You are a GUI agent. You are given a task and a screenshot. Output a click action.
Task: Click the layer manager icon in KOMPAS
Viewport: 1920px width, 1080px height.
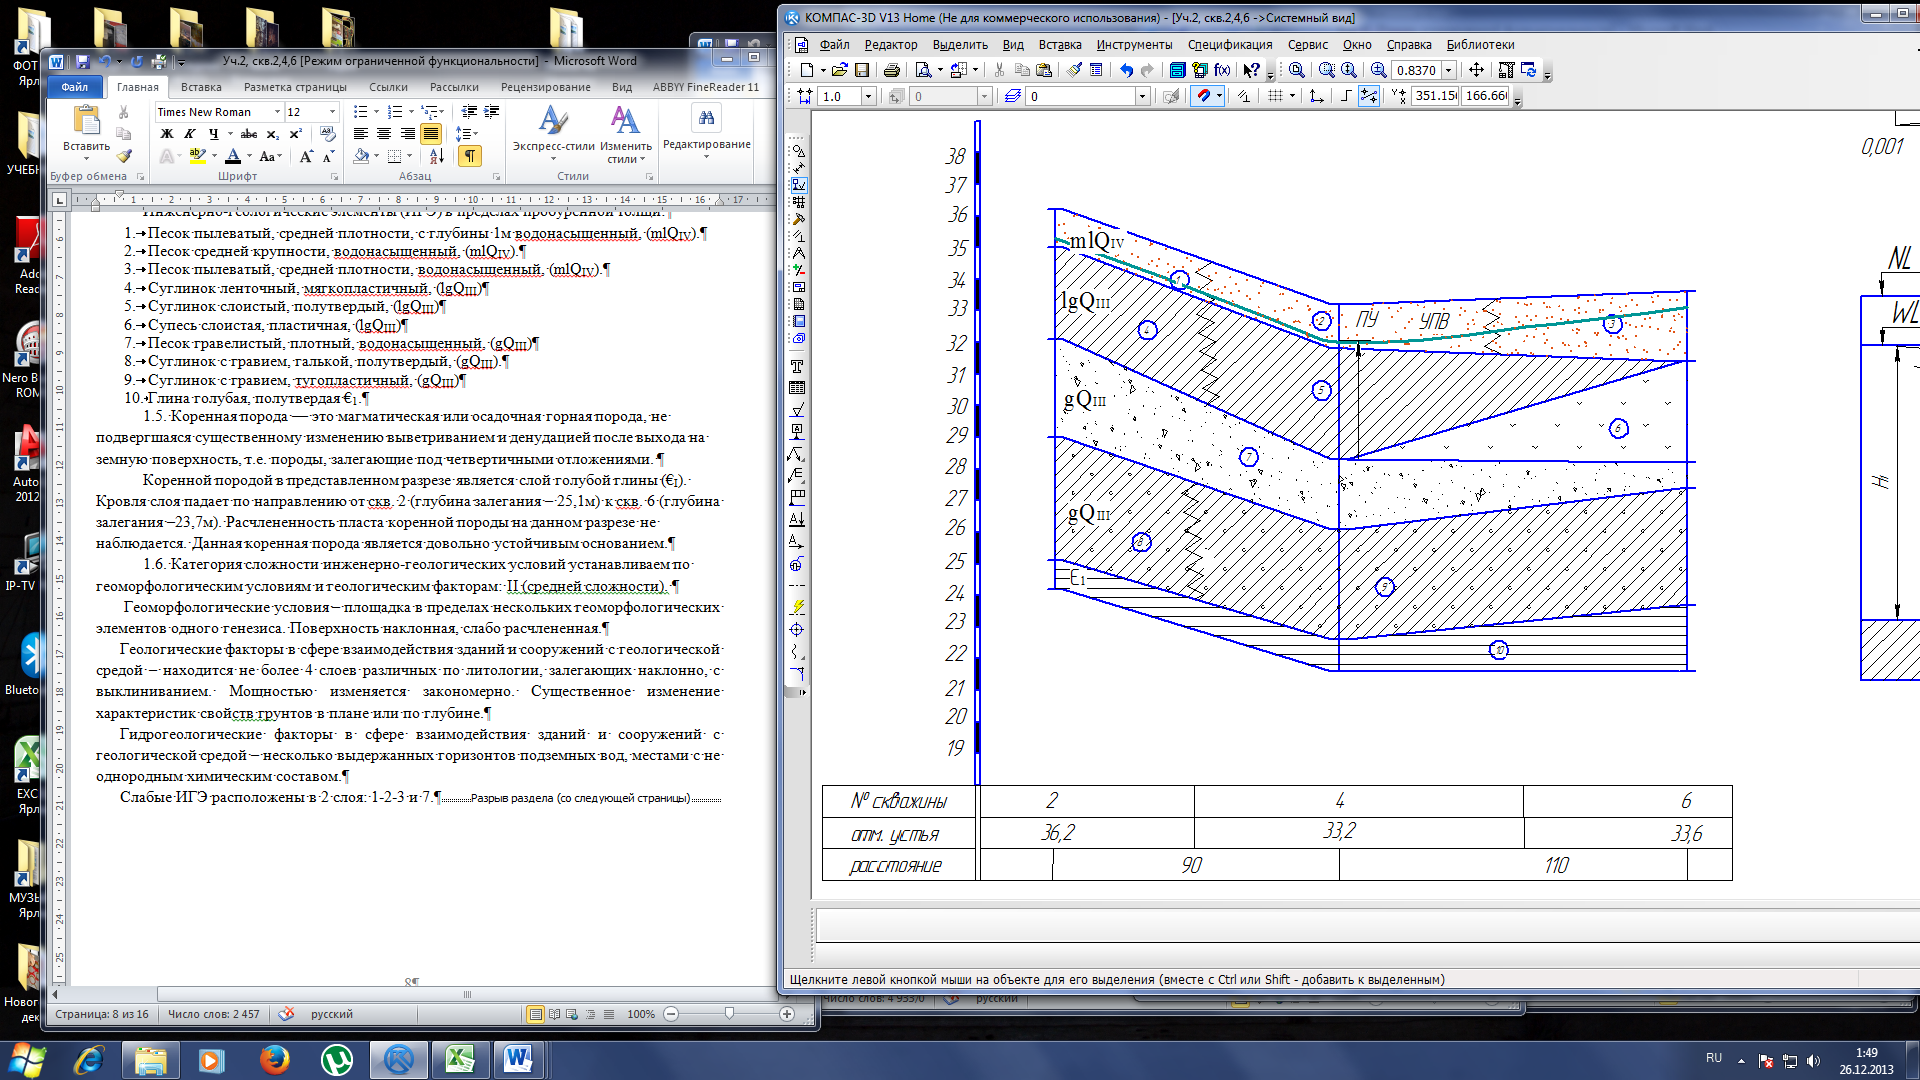(1012, 96)
